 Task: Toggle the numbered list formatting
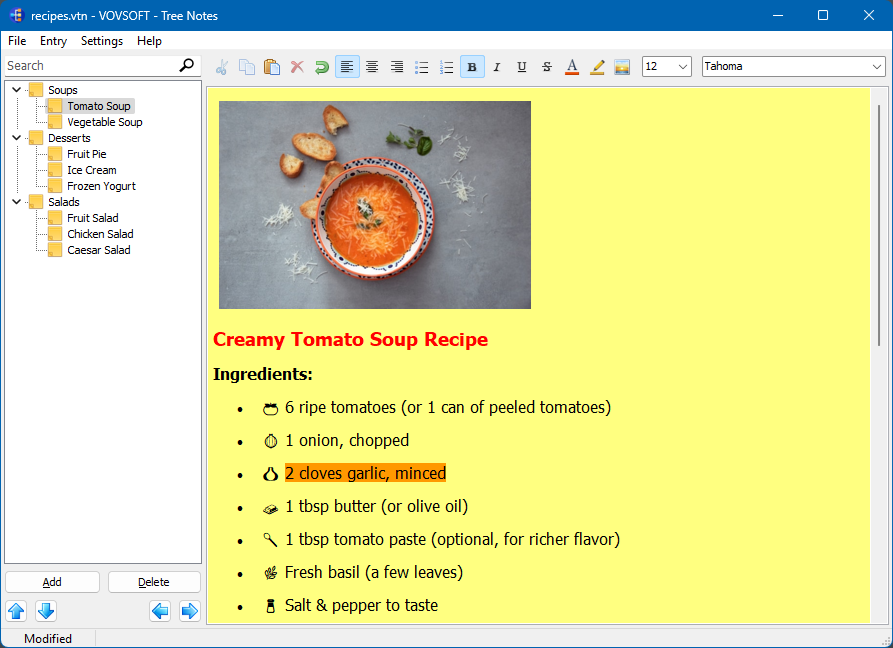click(x=446, y=66)
